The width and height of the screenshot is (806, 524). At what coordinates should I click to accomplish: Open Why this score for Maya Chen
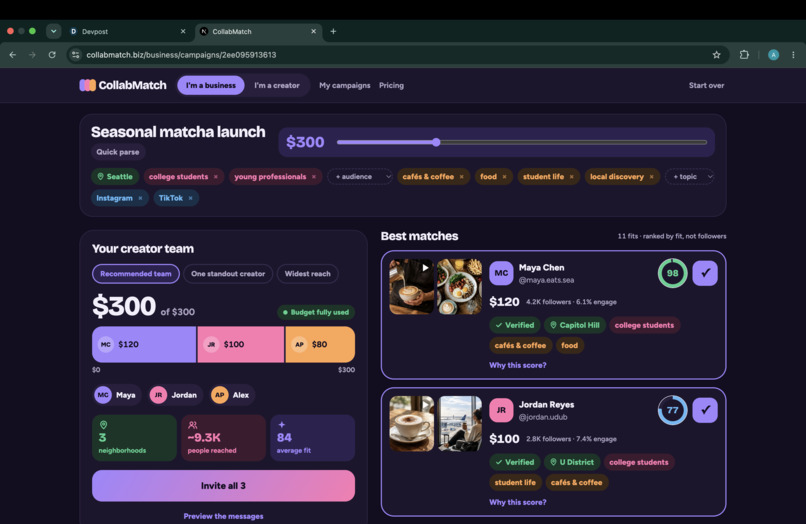pyautogui.click(x=518, y=365)
